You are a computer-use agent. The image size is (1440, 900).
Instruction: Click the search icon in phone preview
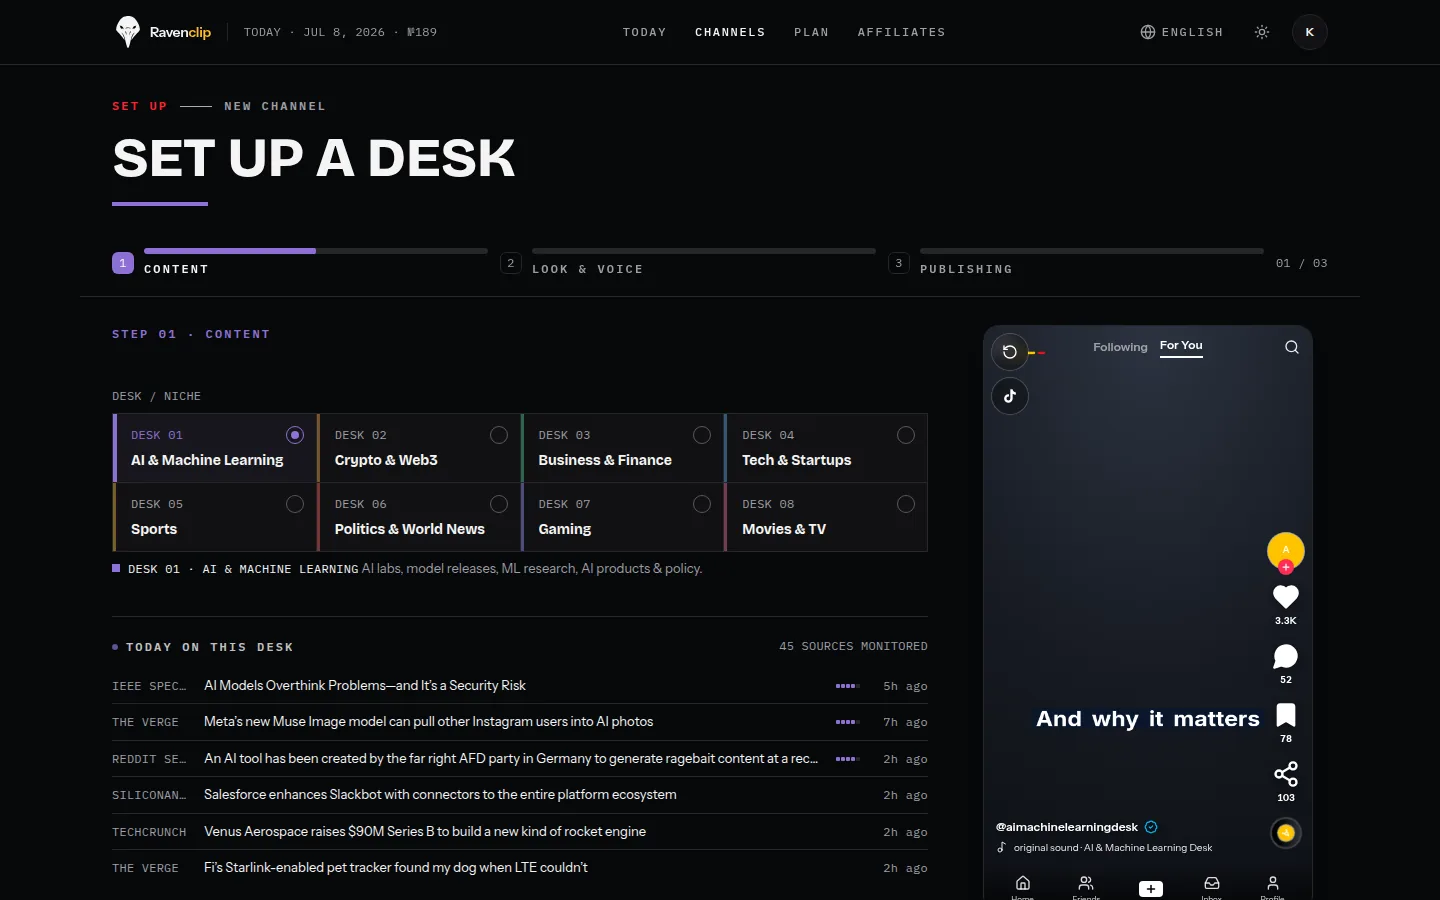click(x=1292, y=347)
